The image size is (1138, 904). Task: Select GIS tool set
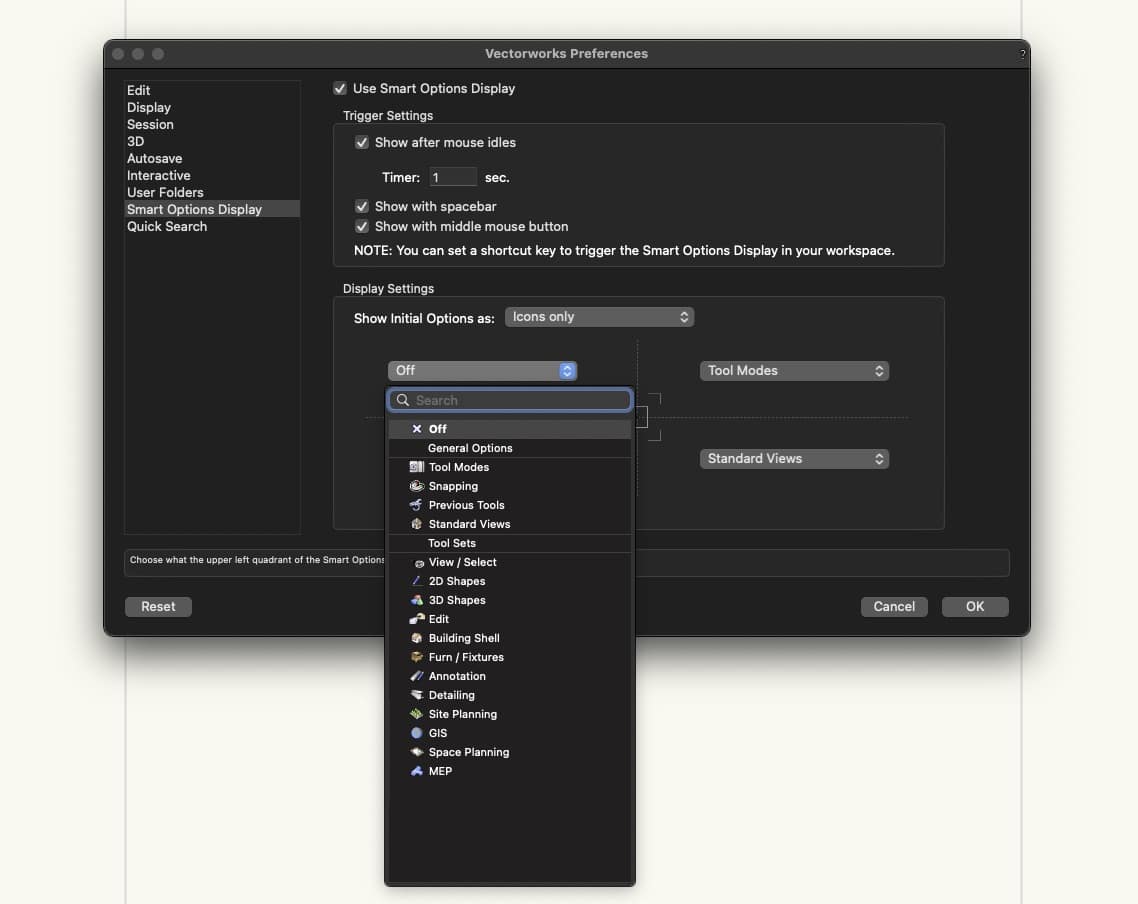tap(509, 733)
